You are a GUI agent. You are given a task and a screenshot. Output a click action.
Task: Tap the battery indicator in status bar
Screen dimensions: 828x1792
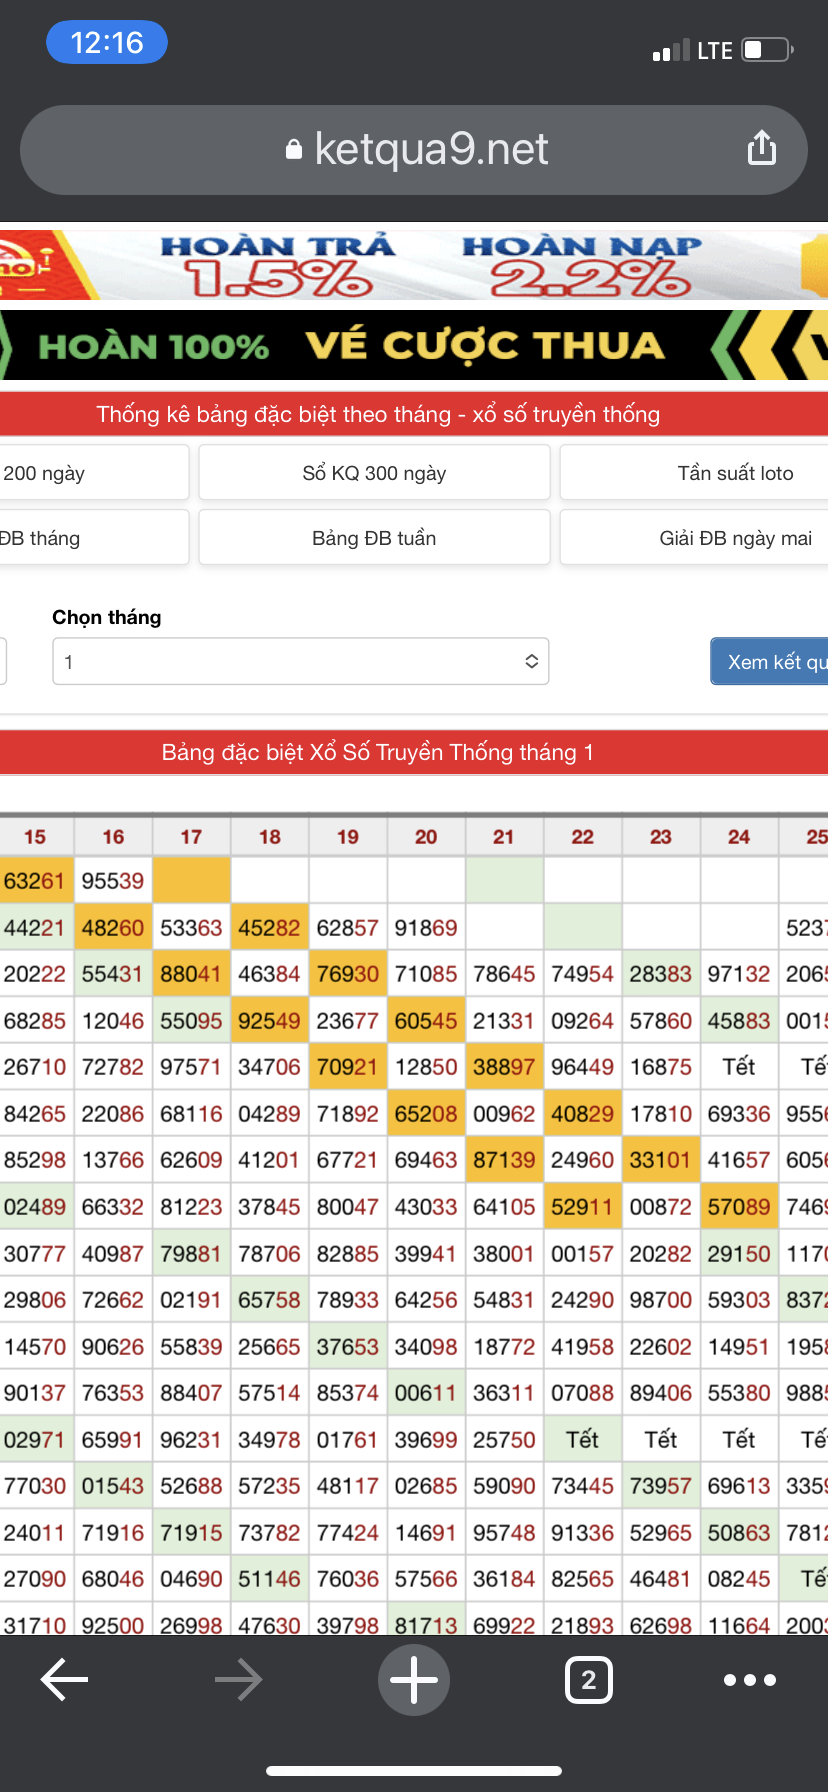pyautogui.click(x=767, y=50)
